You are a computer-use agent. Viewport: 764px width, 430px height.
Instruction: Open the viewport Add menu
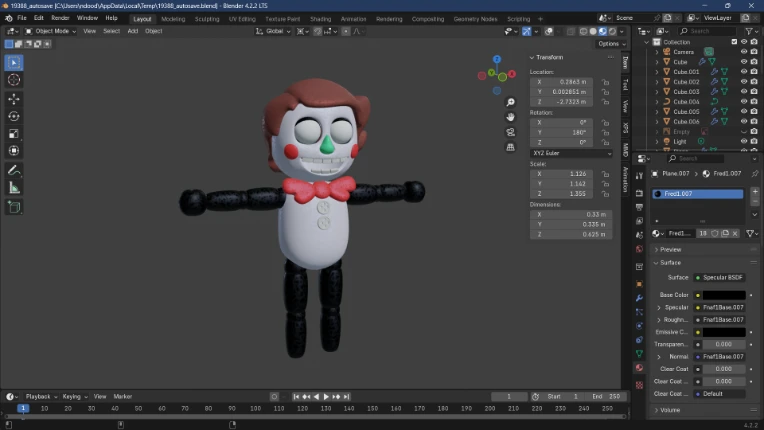click(133, 31)
